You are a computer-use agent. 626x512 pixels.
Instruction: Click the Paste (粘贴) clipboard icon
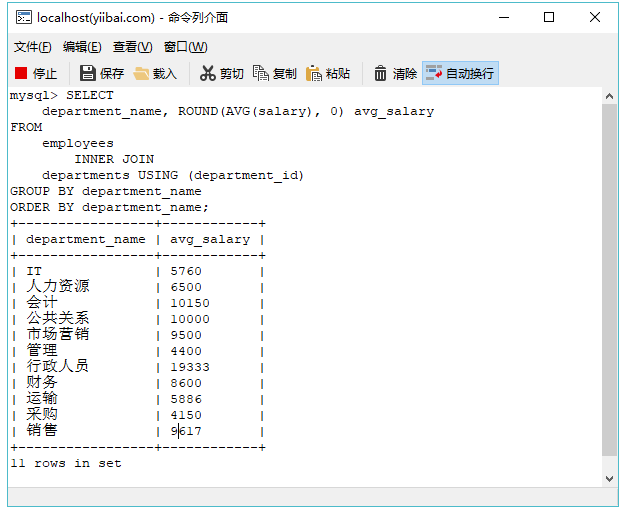(x=314, y=73)
